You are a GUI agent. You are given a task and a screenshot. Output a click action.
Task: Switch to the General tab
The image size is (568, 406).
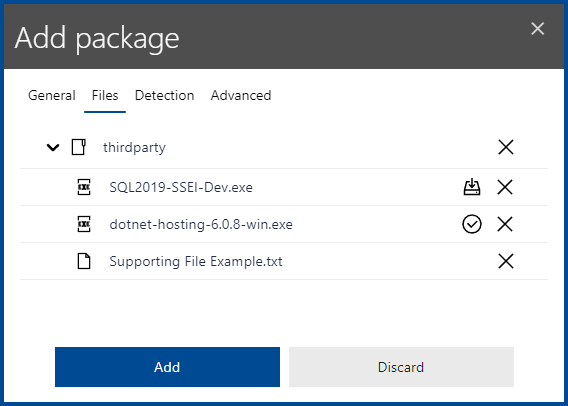(52, 96)
